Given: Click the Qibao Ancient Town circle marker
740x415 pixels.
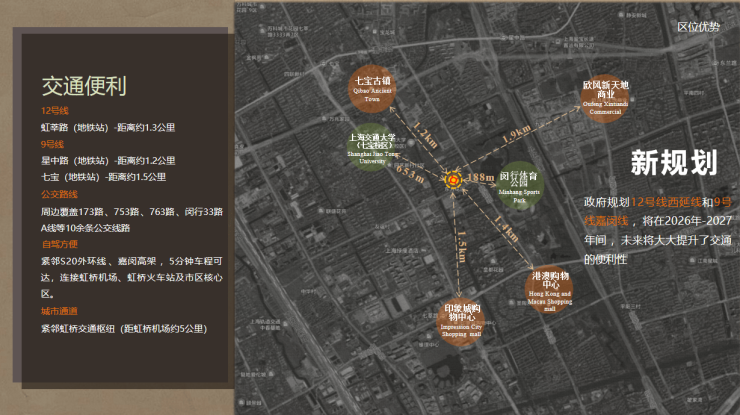Looking at the screenshot, I should tap(372, 89).
